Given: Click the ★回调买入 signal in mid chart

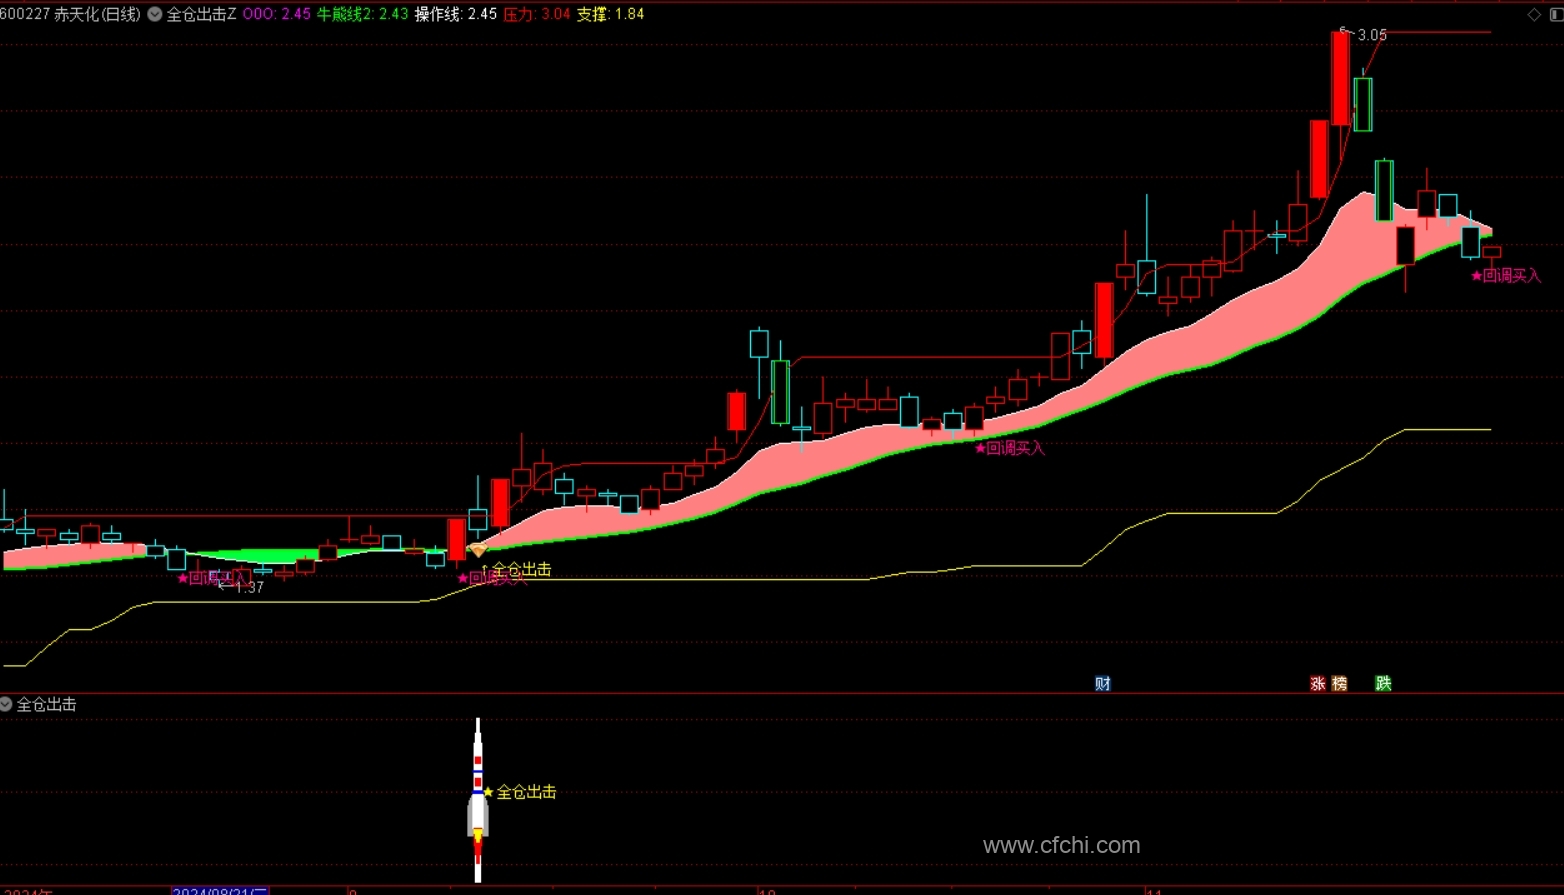Looking at the screenshot, I should coord(1009,448).
